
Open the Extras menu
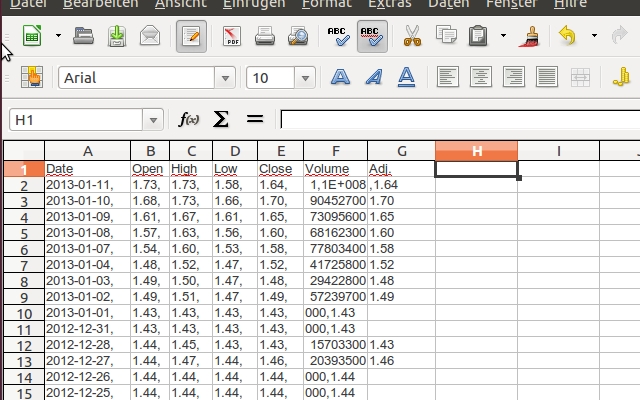(x=389, y=4)
